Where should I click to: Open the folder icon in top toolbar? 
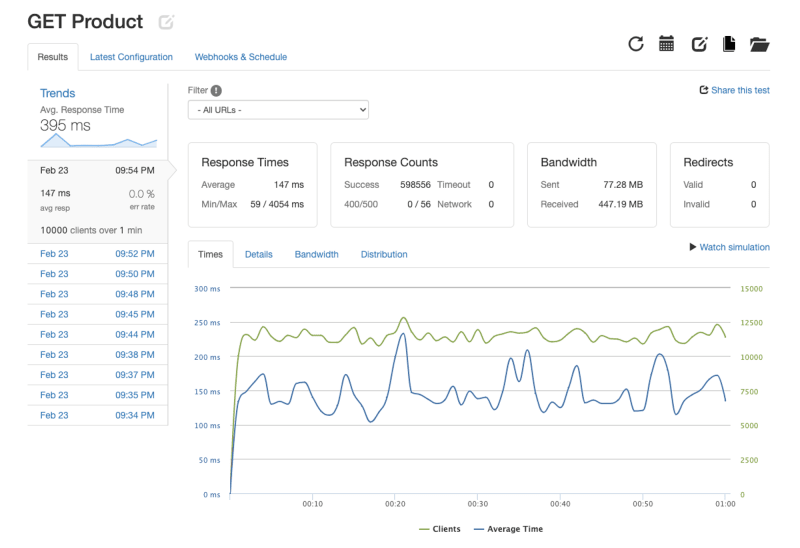(x=759, y=44)
